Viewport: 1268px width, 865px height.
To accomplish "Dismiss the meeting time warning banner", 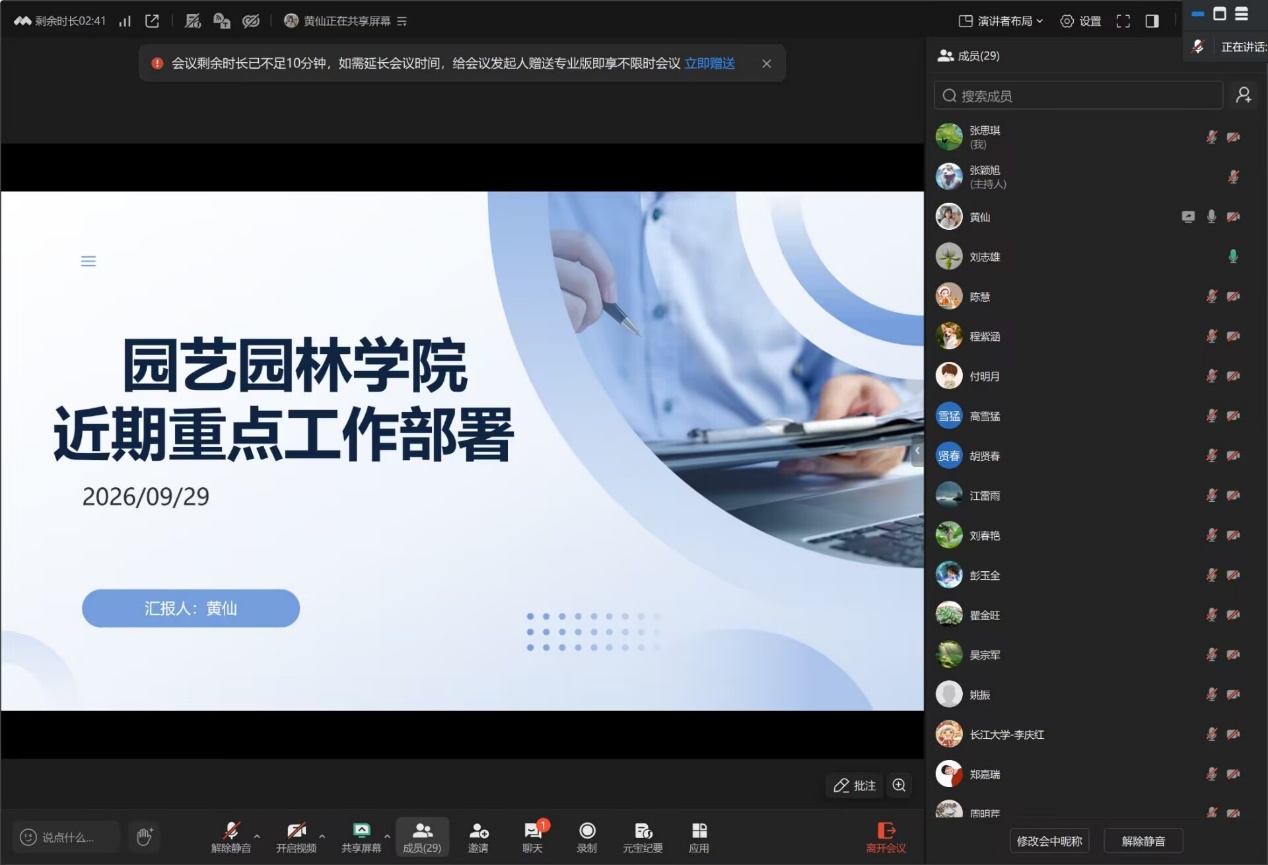I will pos(767,63).
